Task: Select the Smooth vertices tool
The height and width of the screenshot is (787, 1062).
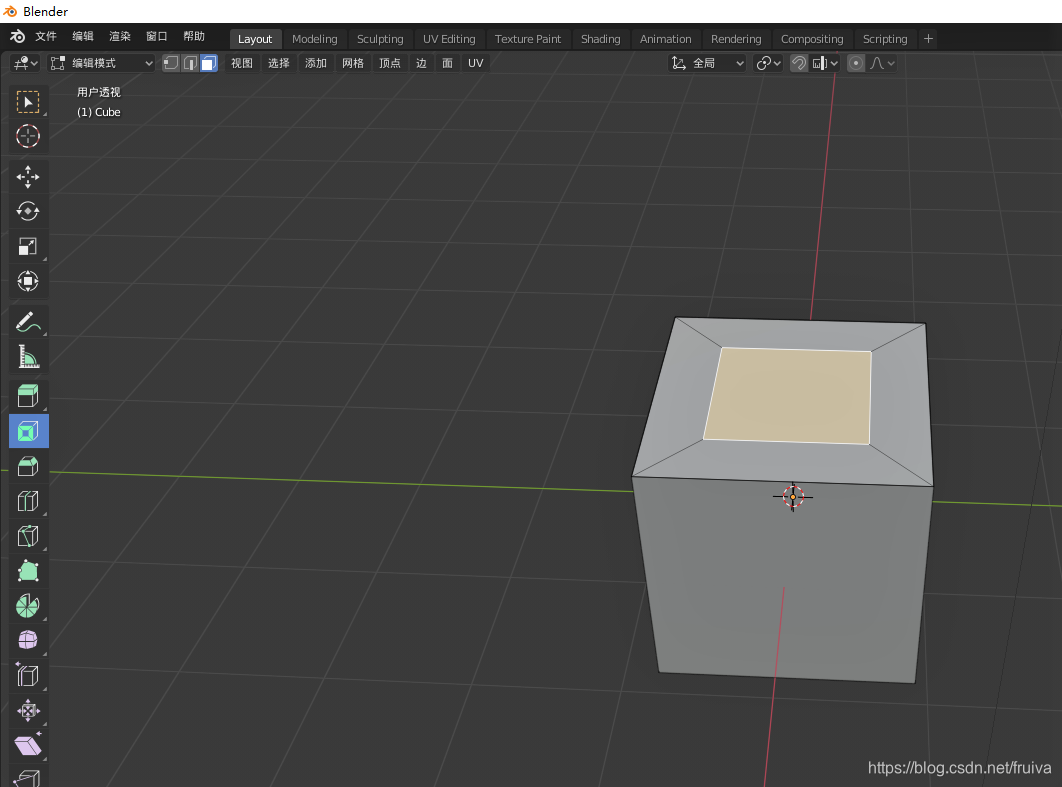Action: [x=28, y=640]
